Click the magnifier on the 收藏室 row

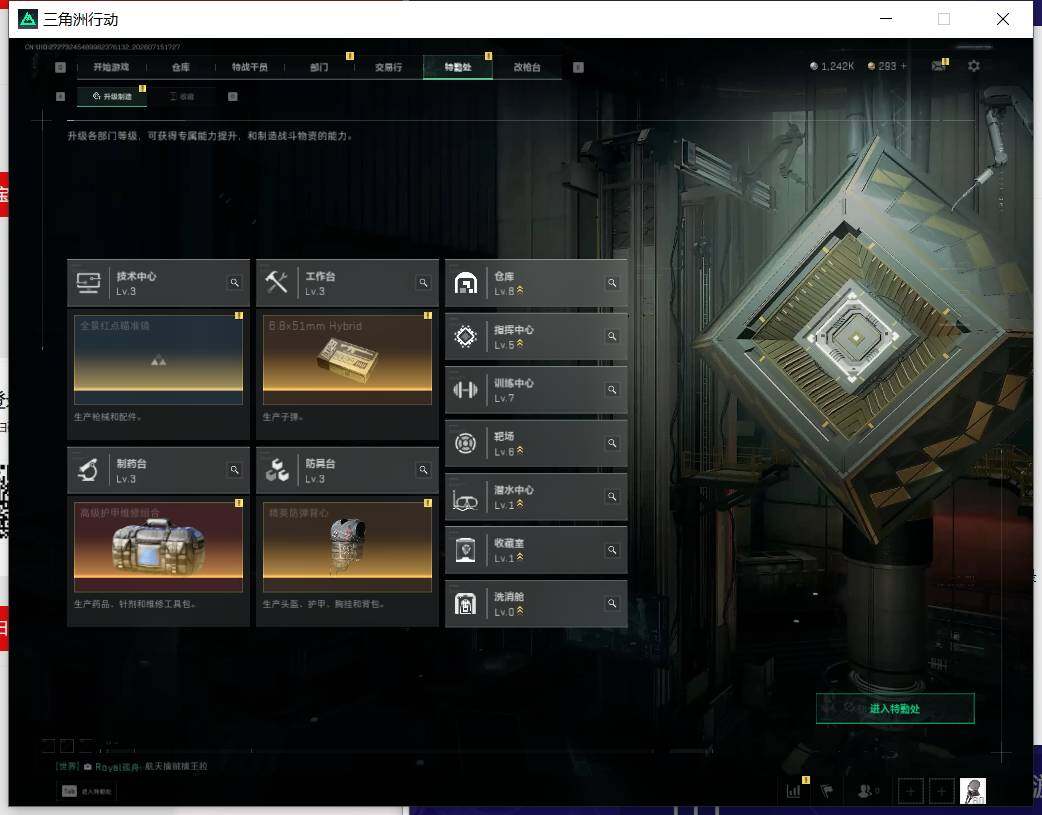pyautogui.click(x=612, y=550)
